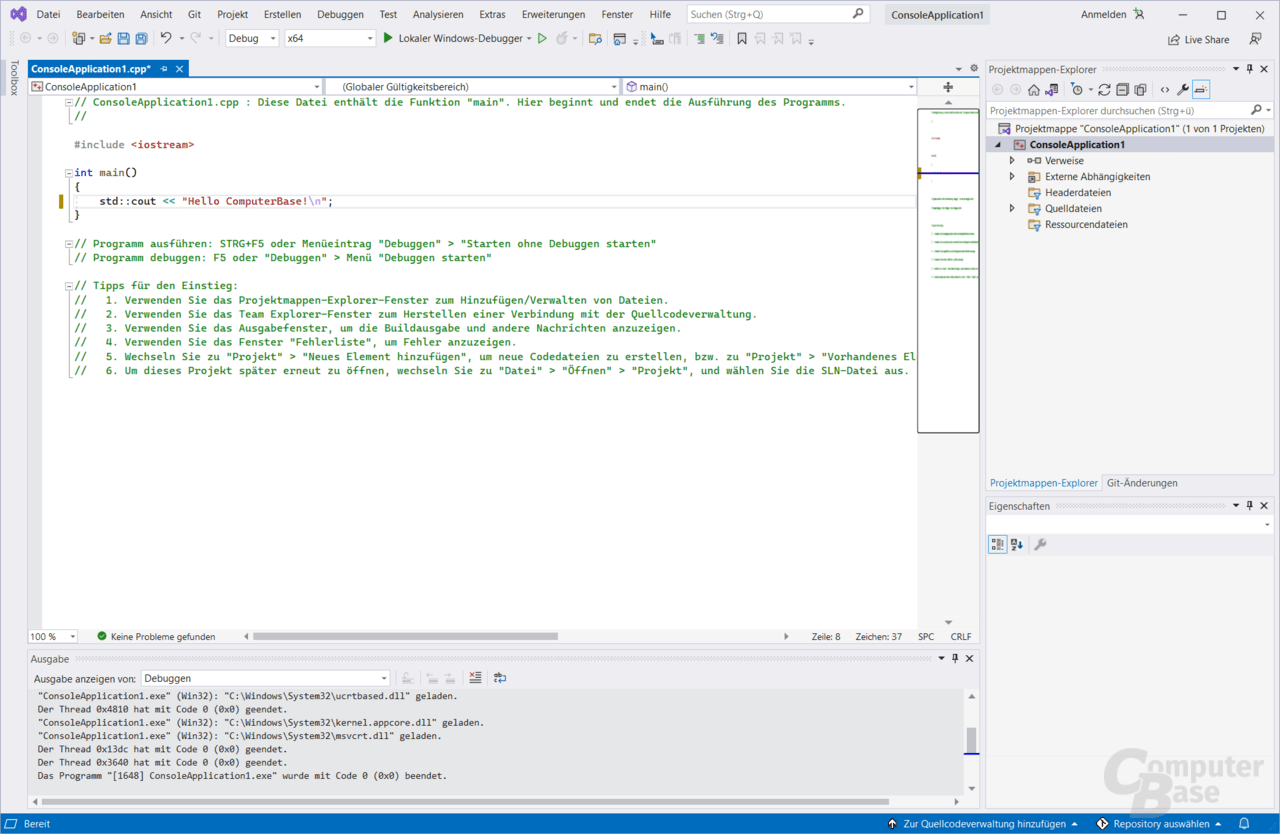This screenshot has width=1280, height=834.
Task: Click the open file folder icon
Action: pyautogui.click(x=105, y=38)
